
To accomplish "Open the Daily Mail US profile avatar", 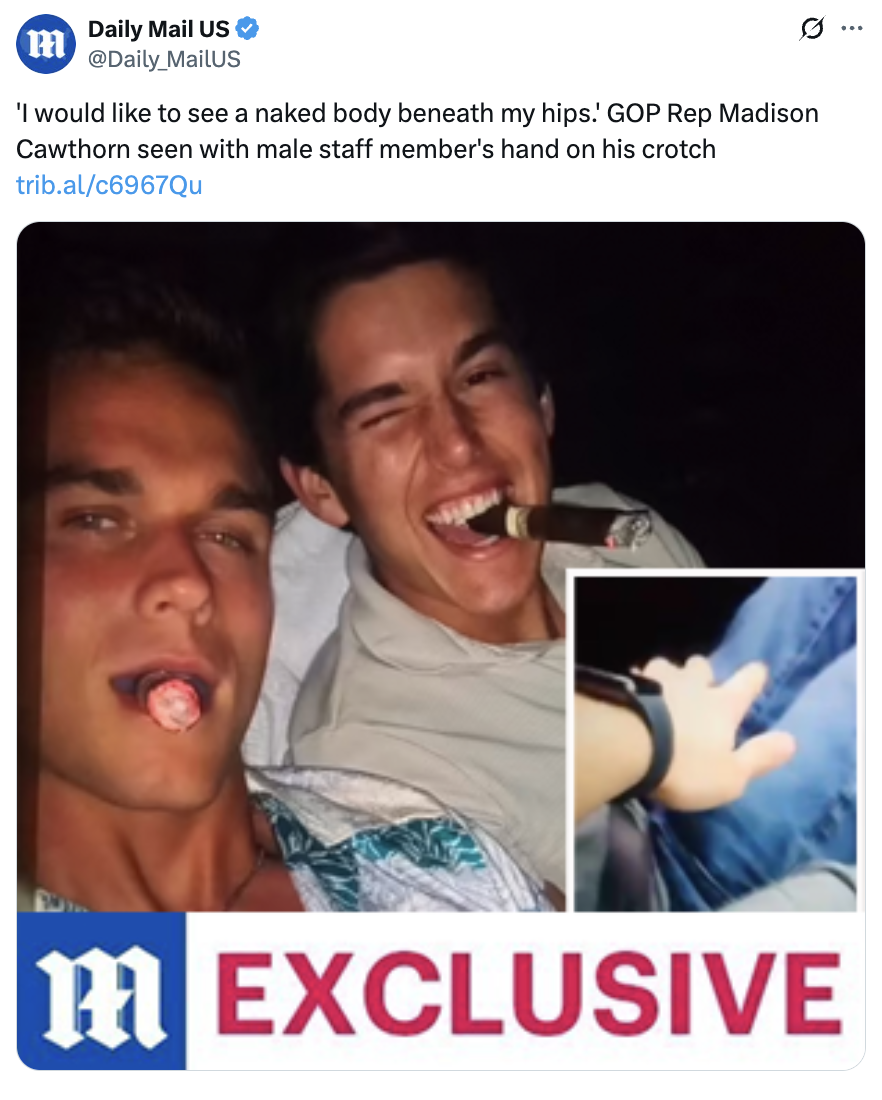I will tap(46, 43).
